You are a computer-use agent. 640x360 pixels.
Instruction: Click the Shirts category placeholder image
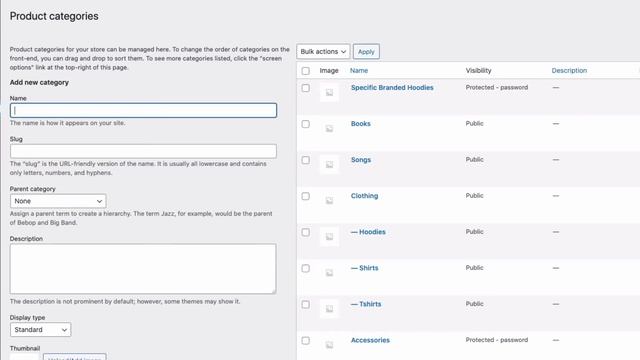pos(329,273)
